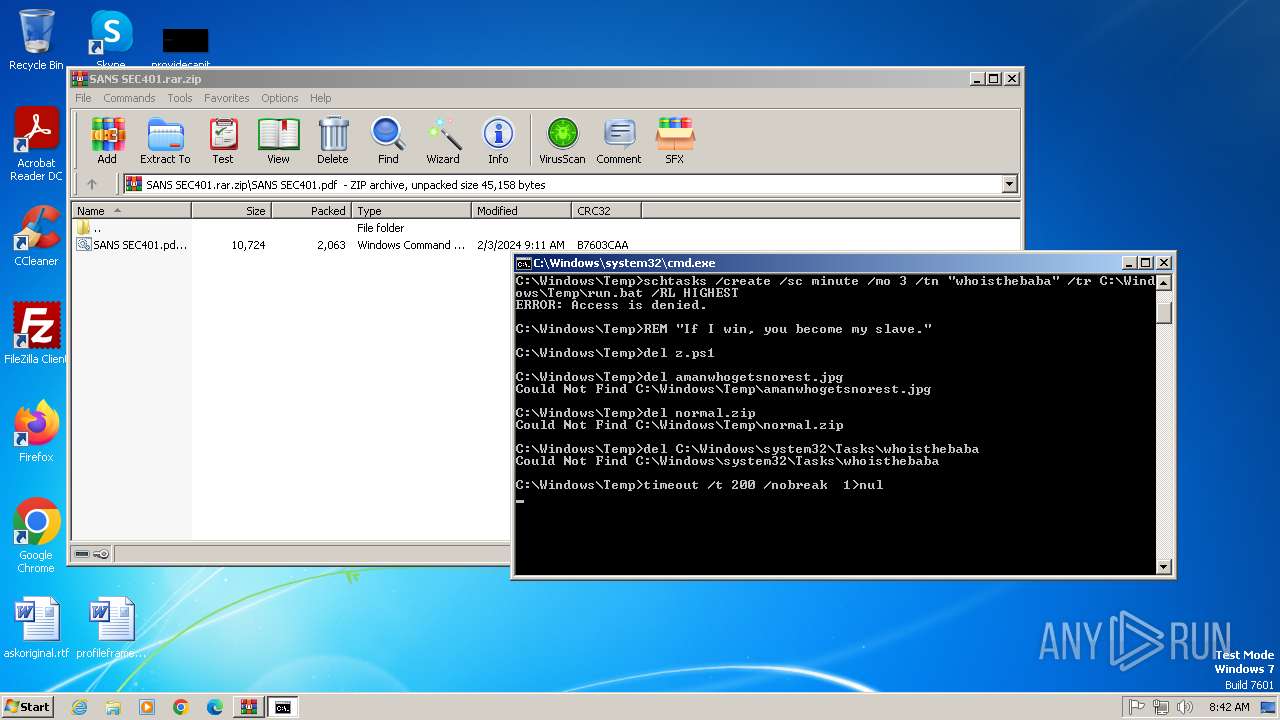Open the archive Comment tool
Image resolution: width=1280 pixels, height=720 pixels.
619,140
